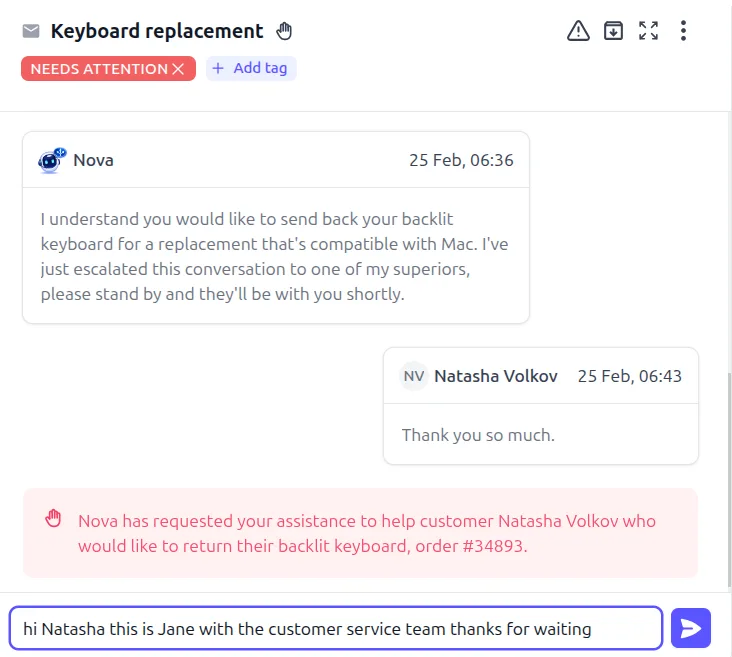Click the "Thank you so much." message
Screen dimensions: 732x657
pos(478,435)
